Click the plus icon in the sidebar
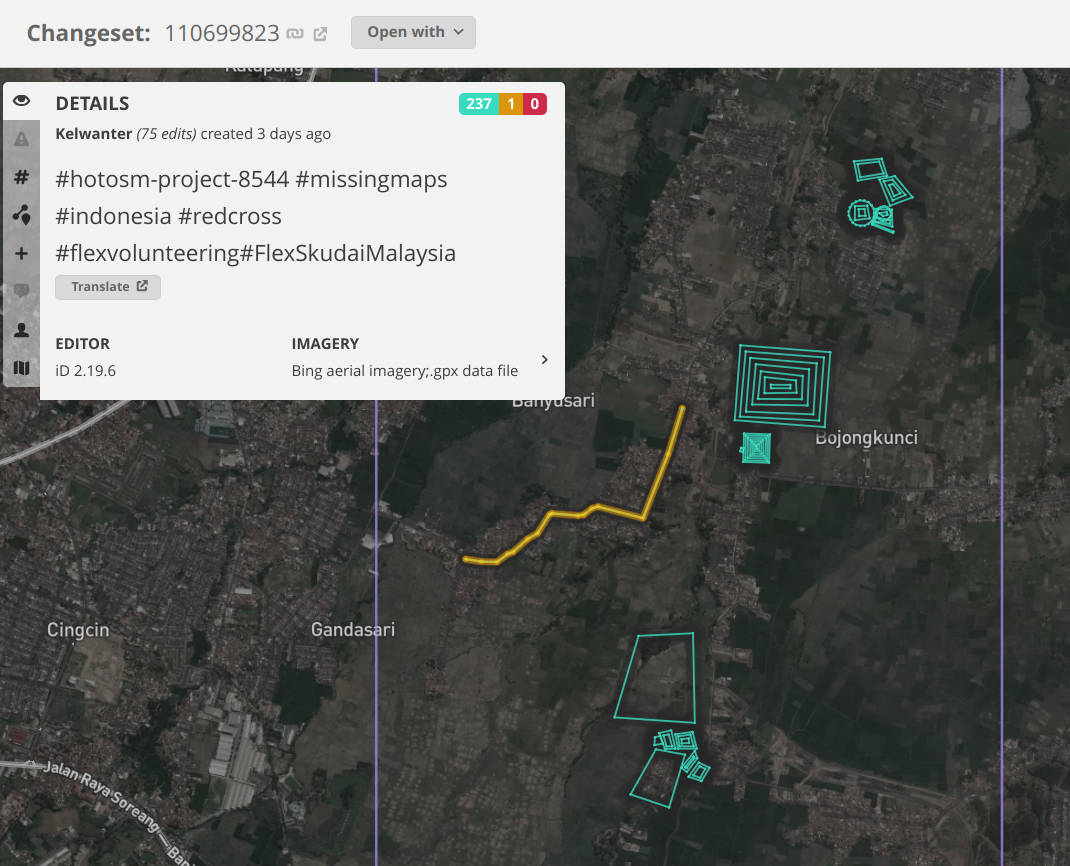 point(21,253)
